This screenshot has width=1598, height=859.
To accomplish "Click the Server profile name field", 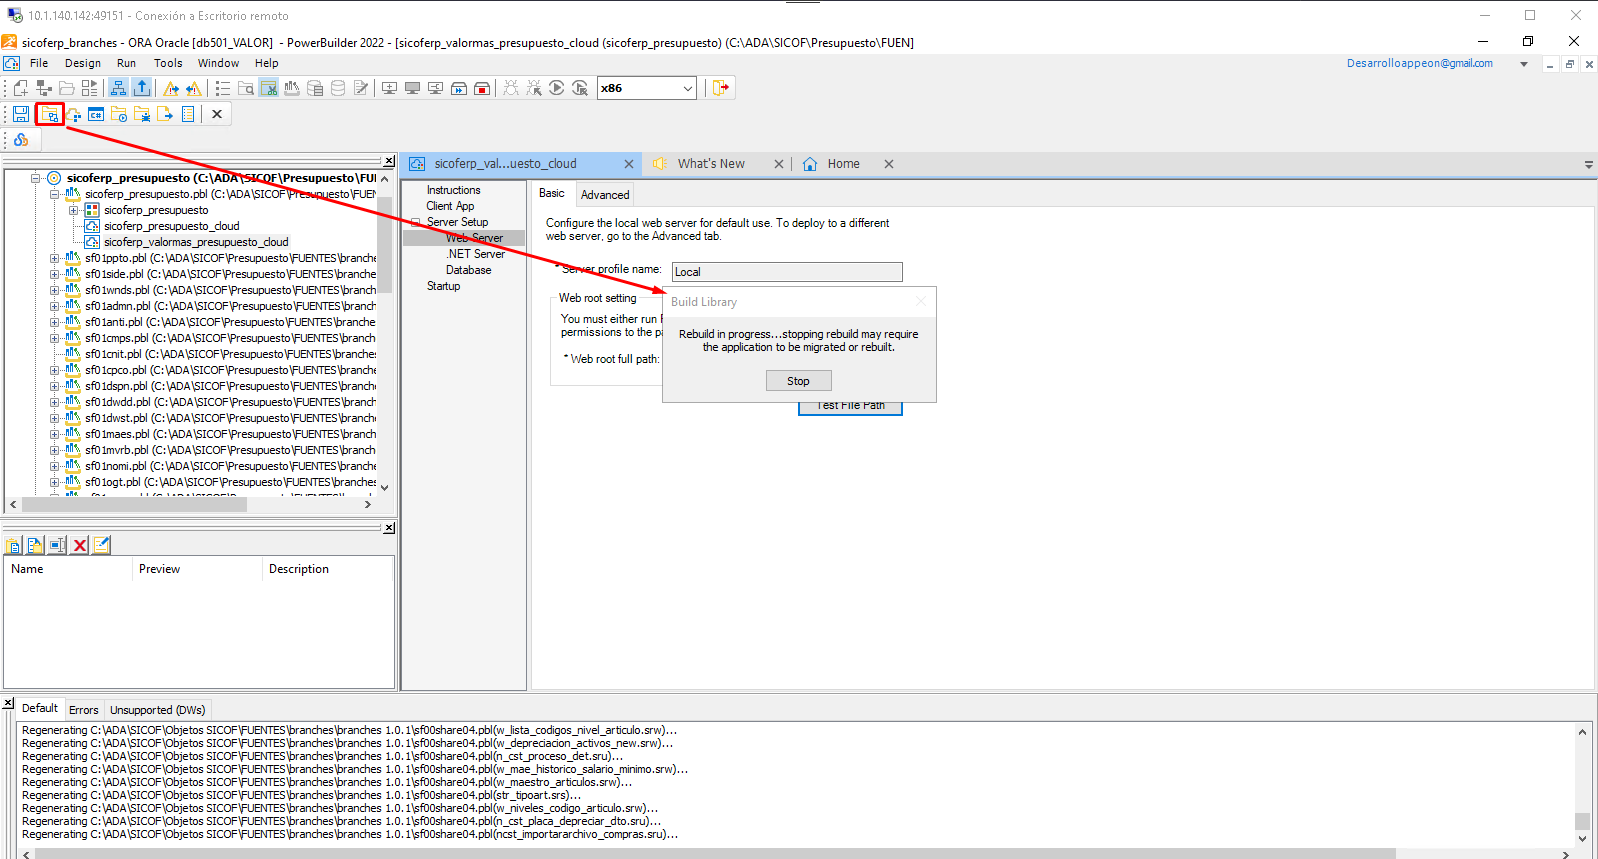I will [786, 272].
